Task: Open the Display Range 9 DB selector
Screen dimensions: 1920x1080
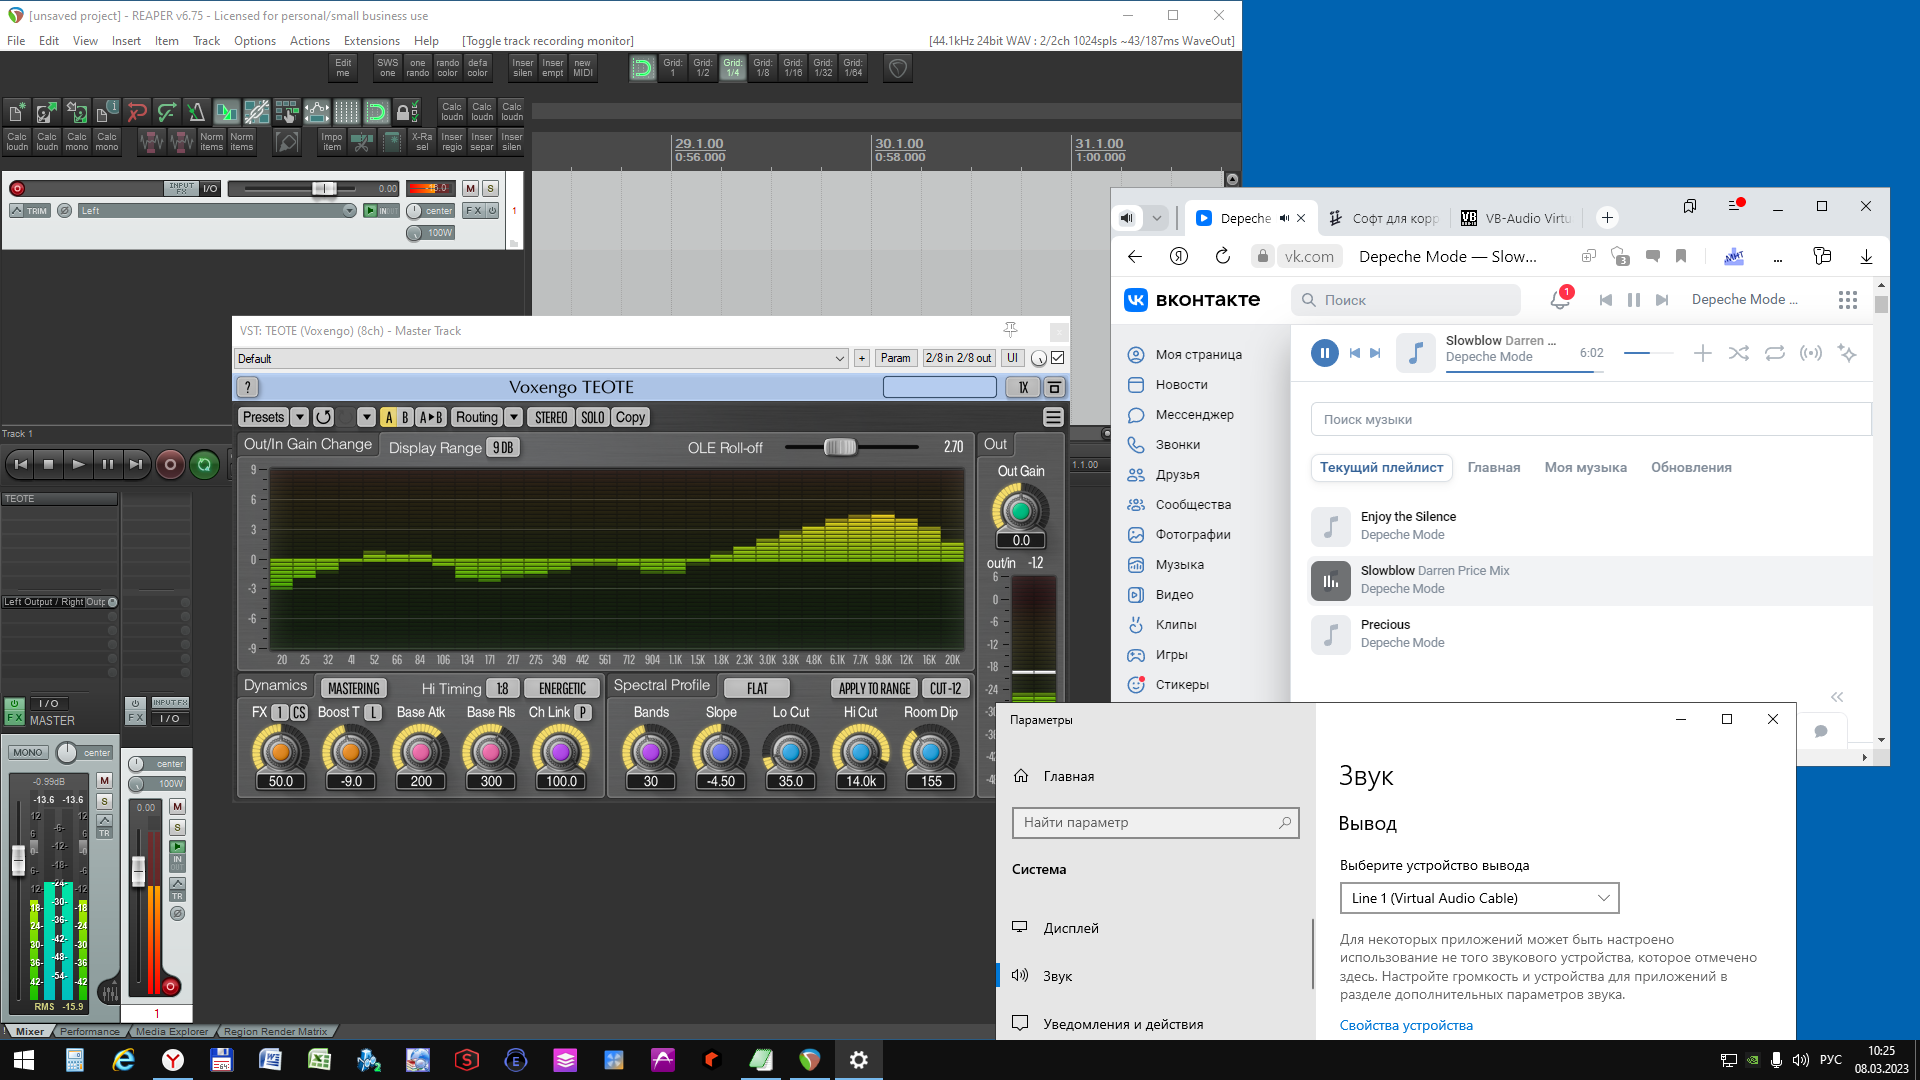Action: 503,447
